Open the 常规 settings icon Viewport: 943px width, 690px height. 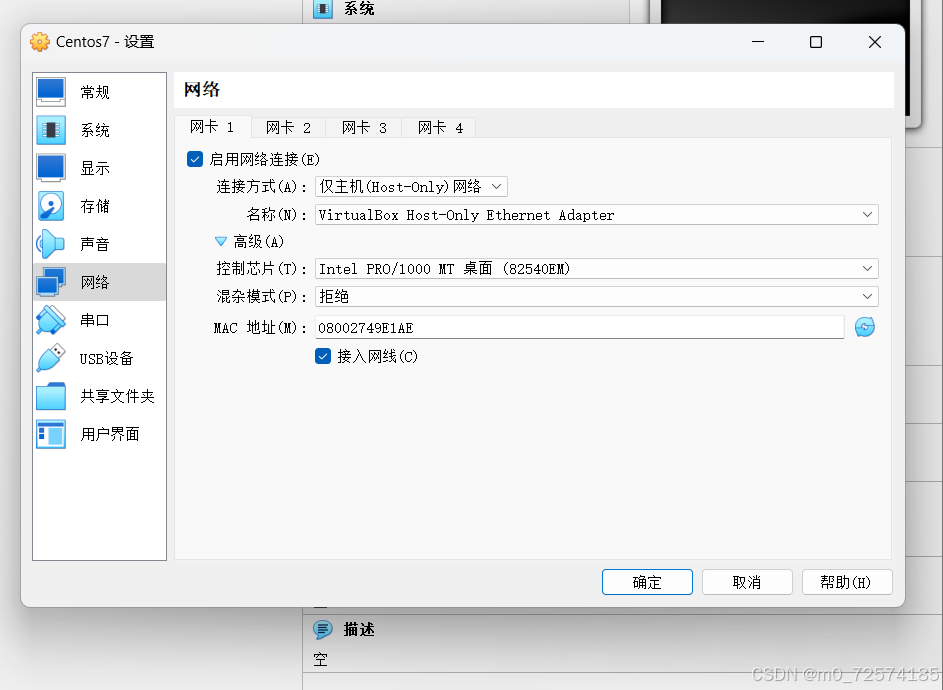pyautogui.click(x=51, y=92)
